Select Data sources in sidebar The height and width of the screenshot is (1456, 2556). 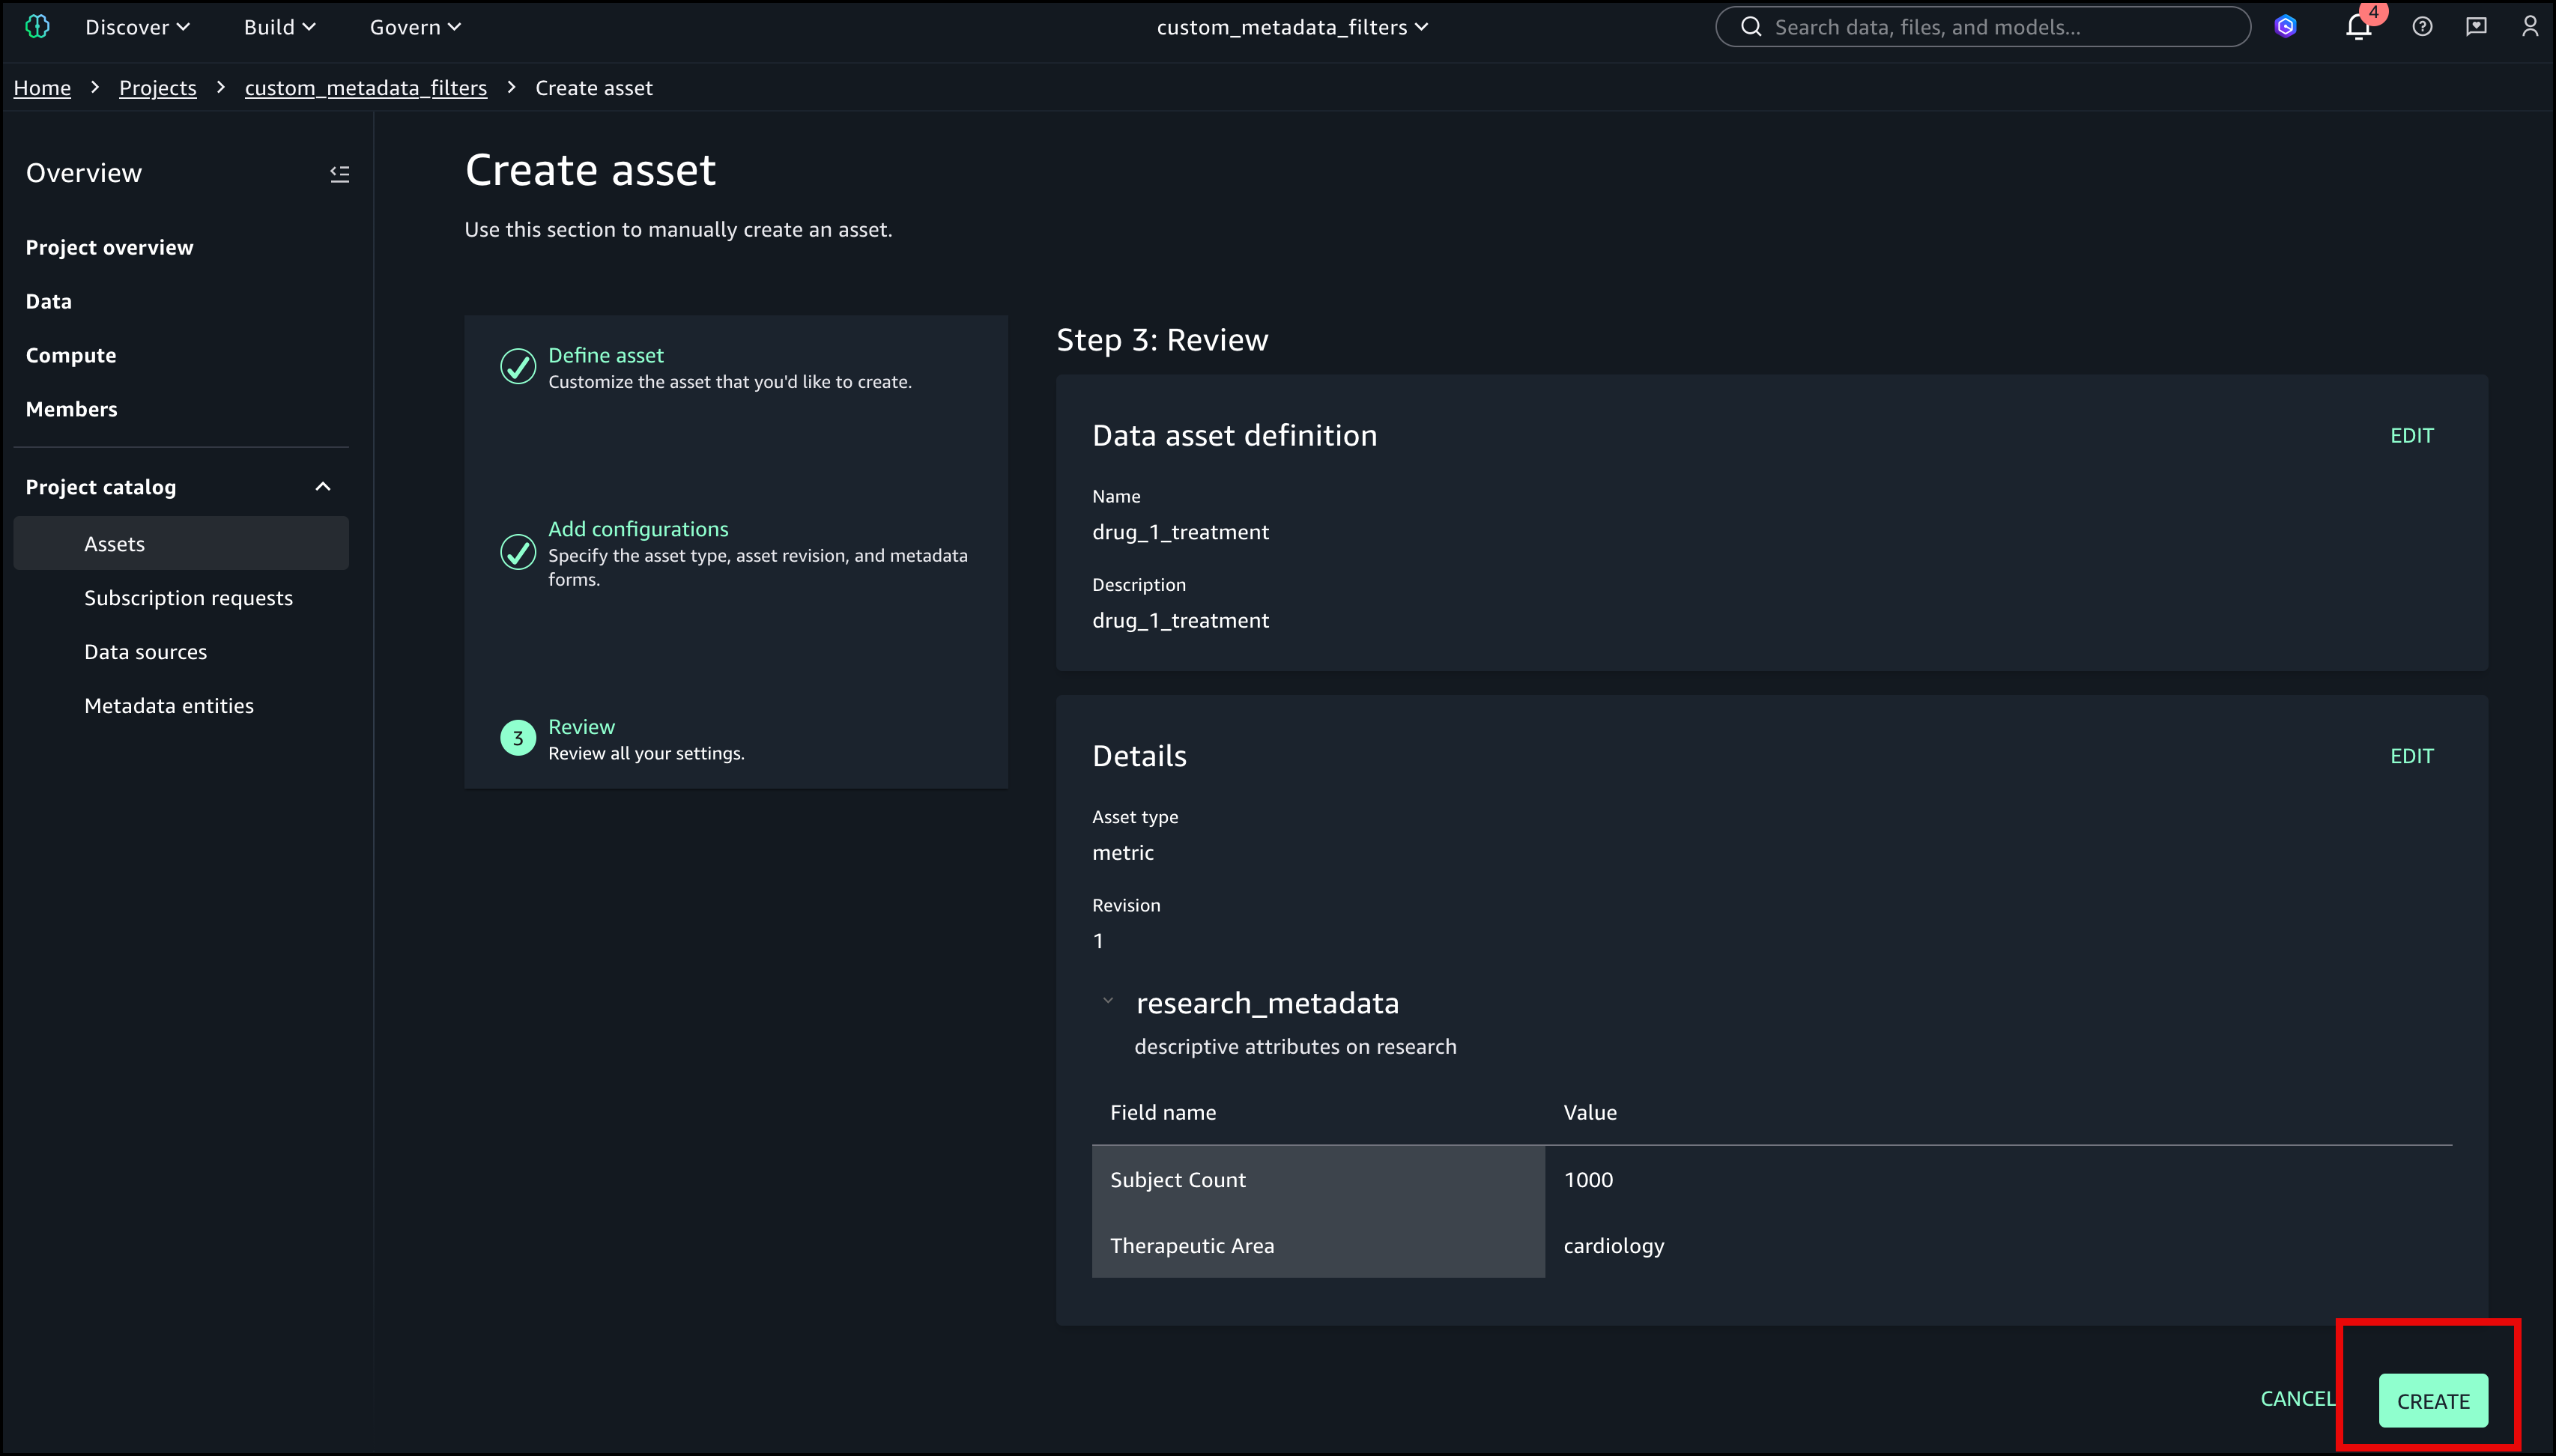click(x=145, y=652)
